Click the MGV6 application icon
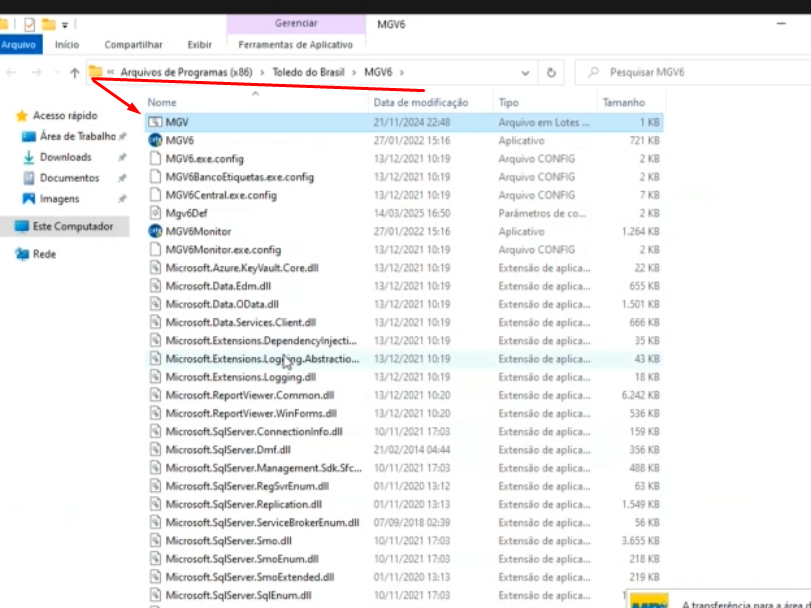The height and width of the screenshot is (608, 811). (155, 141)
